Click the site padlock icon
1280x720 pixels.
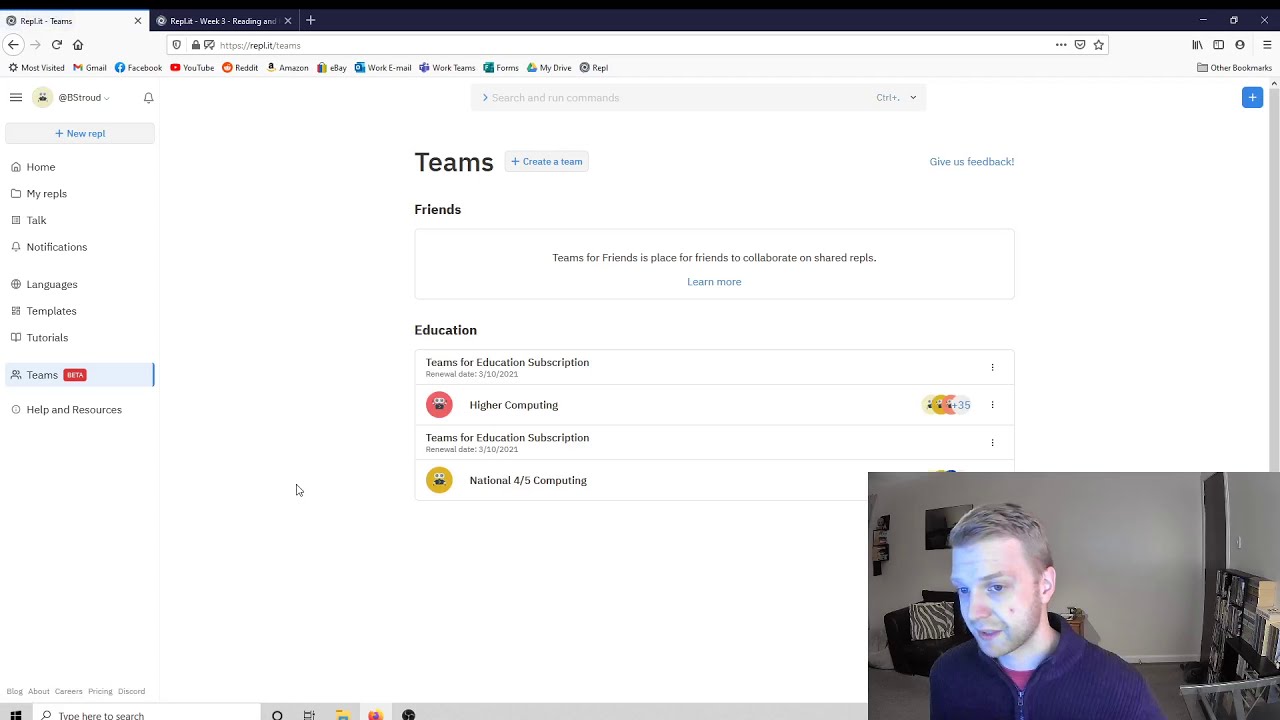[195, 45]
